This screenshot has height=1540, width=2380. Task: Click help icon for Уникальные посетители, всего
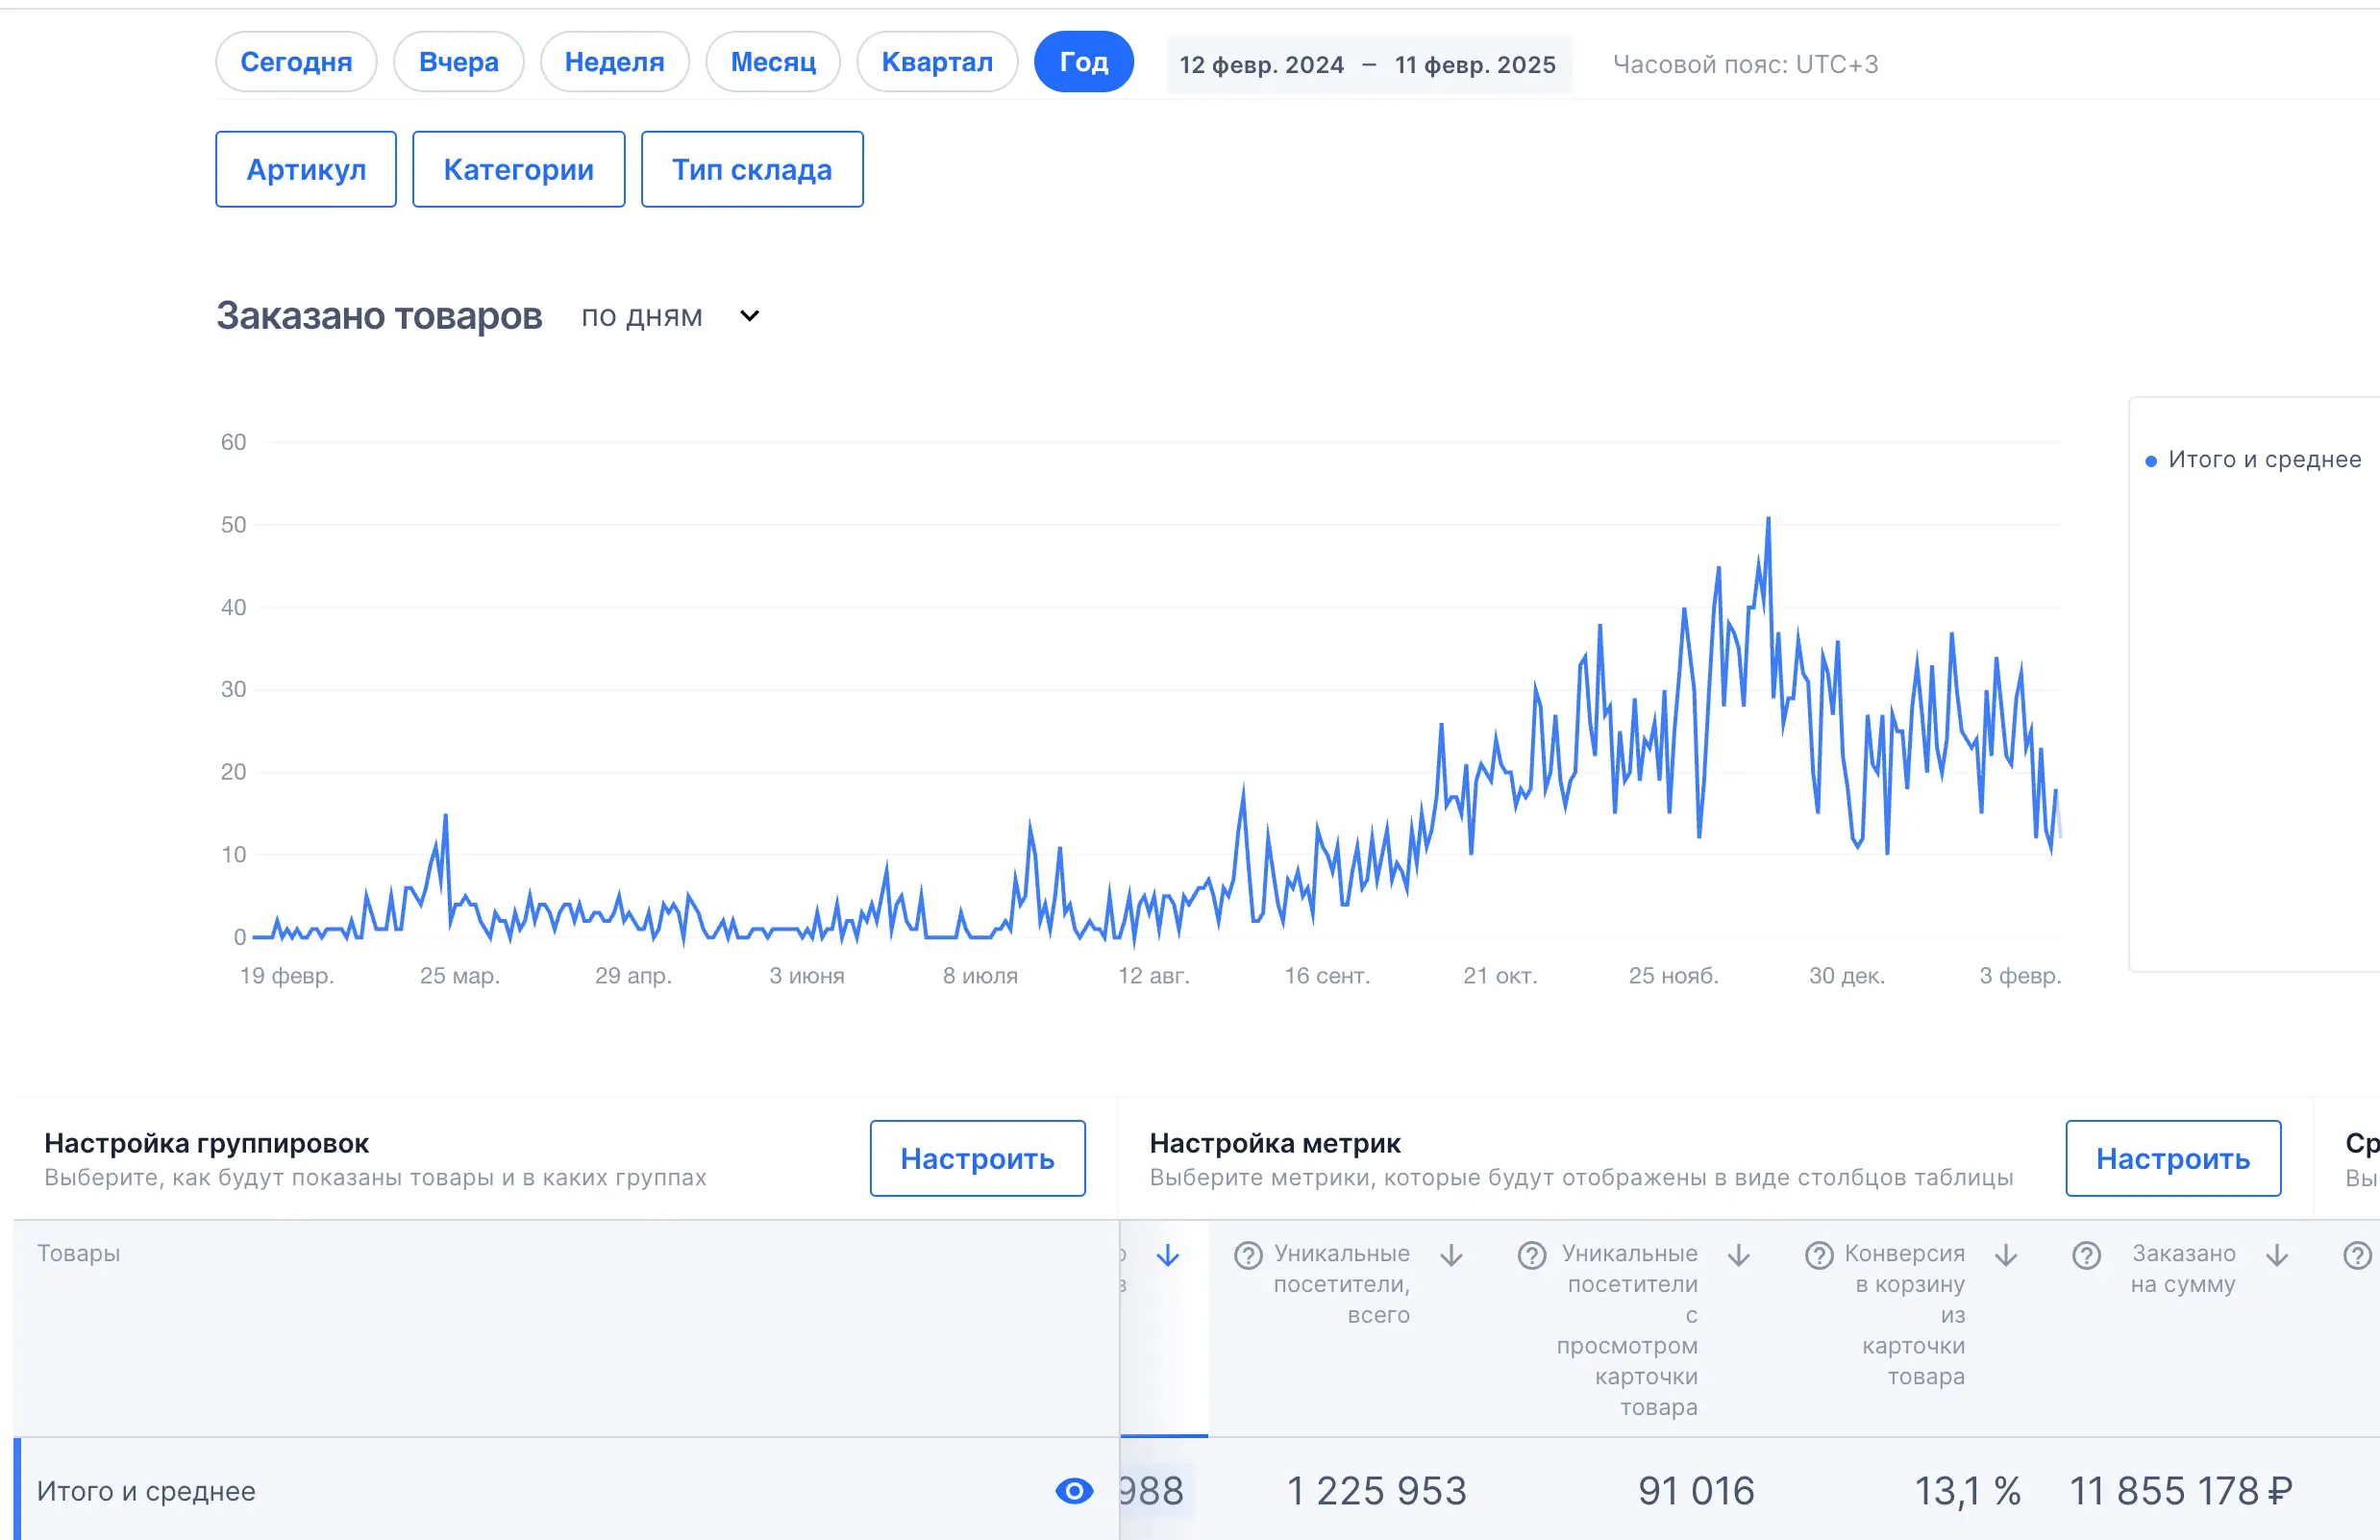1247,1255
